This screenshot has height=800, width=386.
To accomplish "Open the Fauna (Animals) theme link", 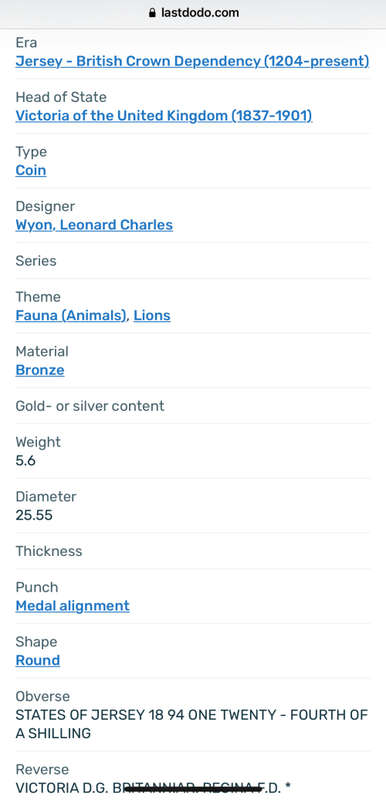I will pos(70,315).
